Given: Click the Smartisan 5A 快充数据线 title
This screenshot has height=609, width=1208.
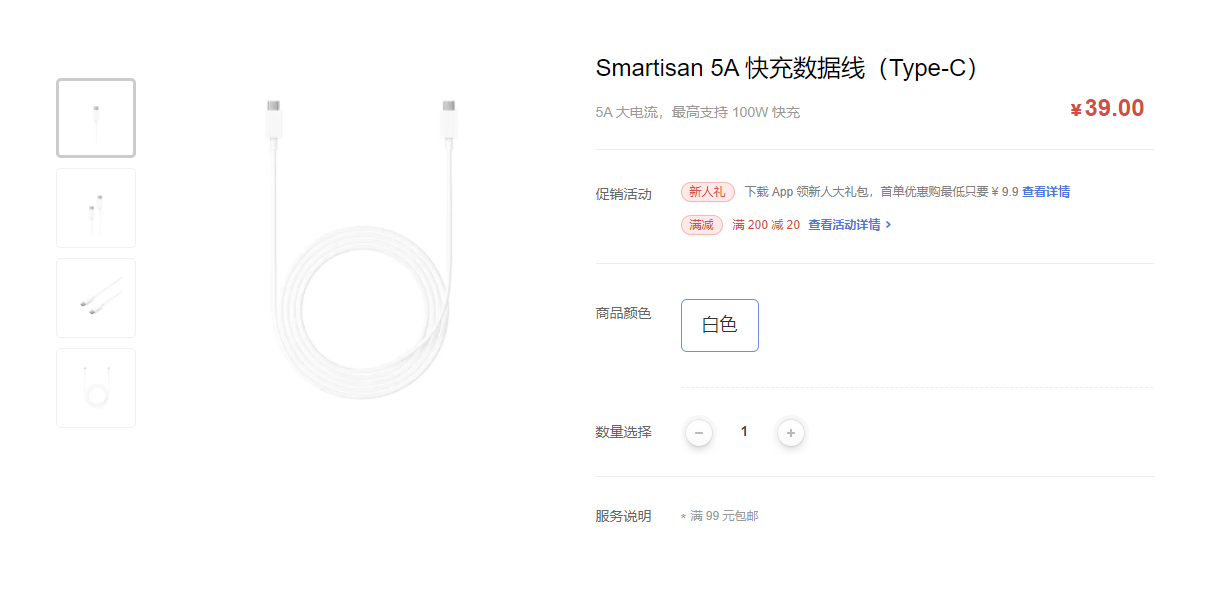Looking at the screenshot, I should (x=787, y=68).
